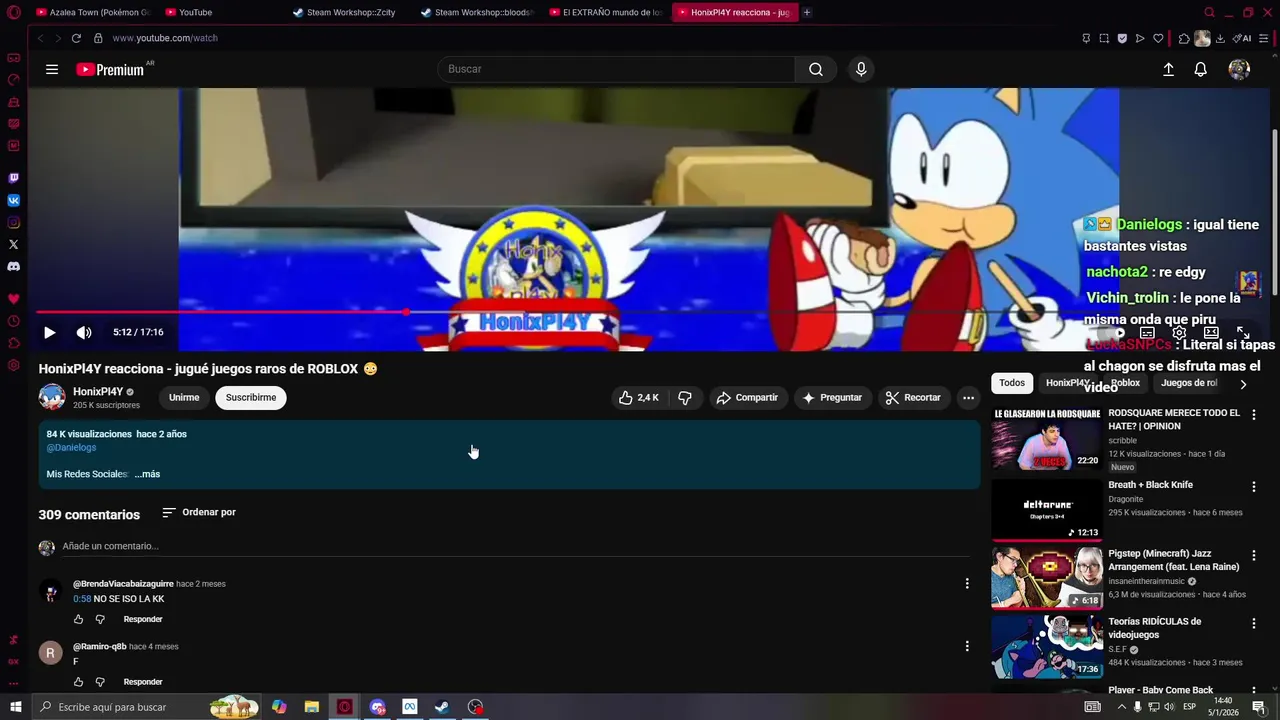1280x720 pixels.
Task: Open options for Teorías RIDÍCULAS video
Action: (1253, 624)
